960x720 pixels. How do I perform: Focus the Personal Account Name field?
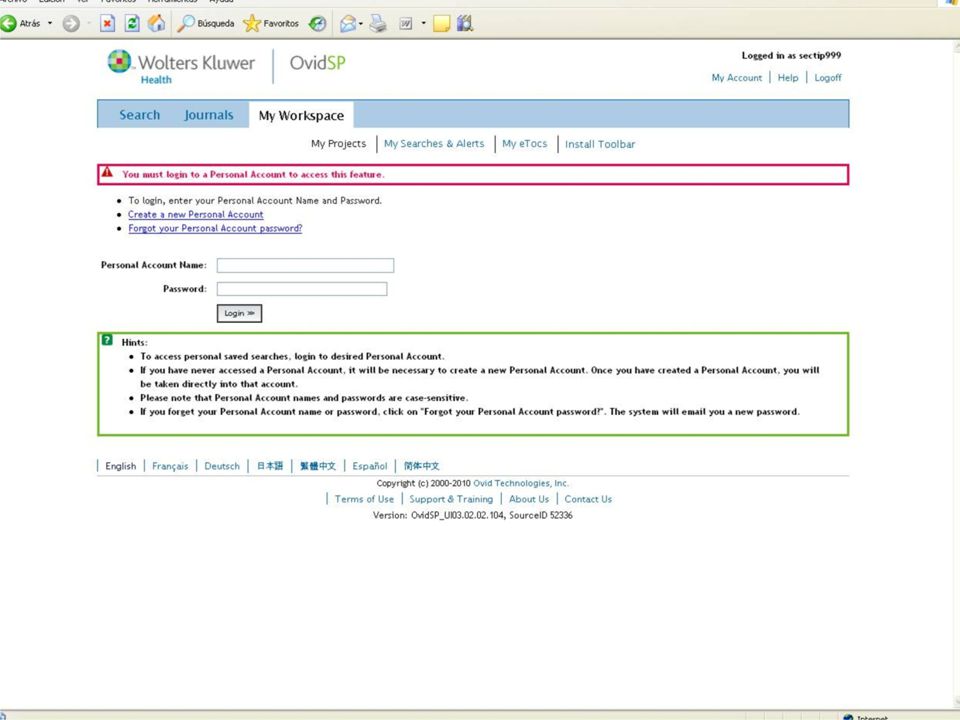click(x=306, y=265)
